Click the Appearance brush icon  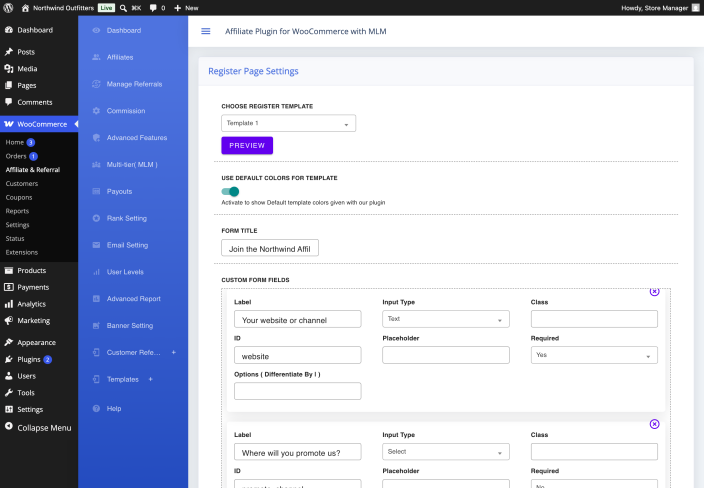[9, 342]
